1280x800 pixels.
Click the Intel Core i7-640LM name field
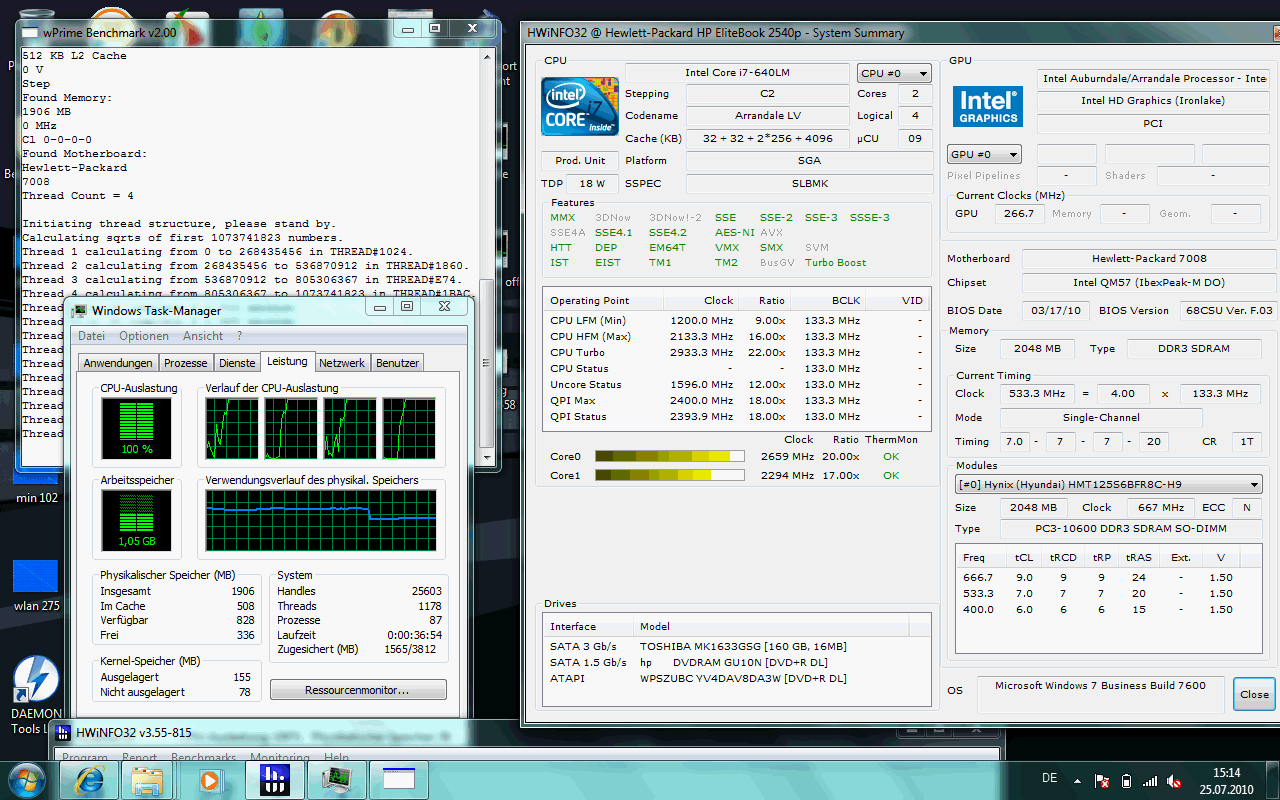click(x=738, y=73)
